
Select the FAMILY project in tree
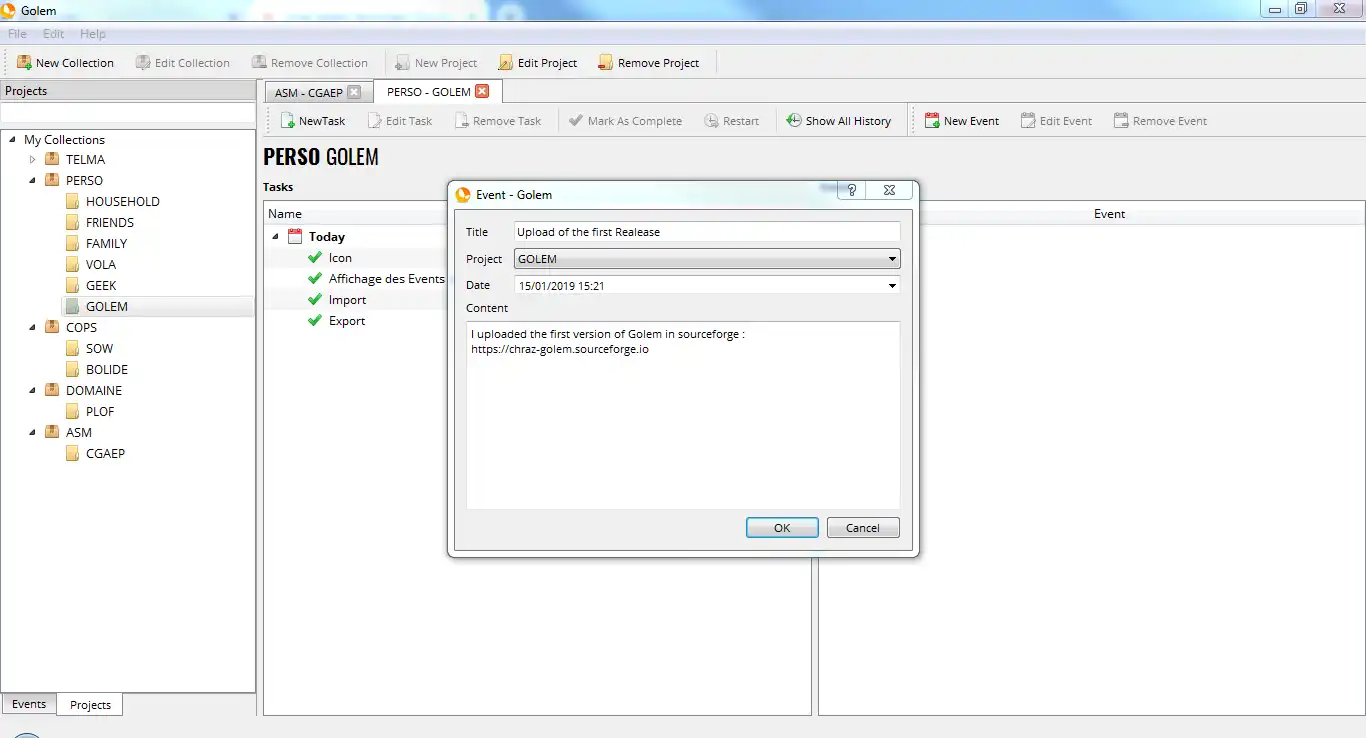point(106,243)
